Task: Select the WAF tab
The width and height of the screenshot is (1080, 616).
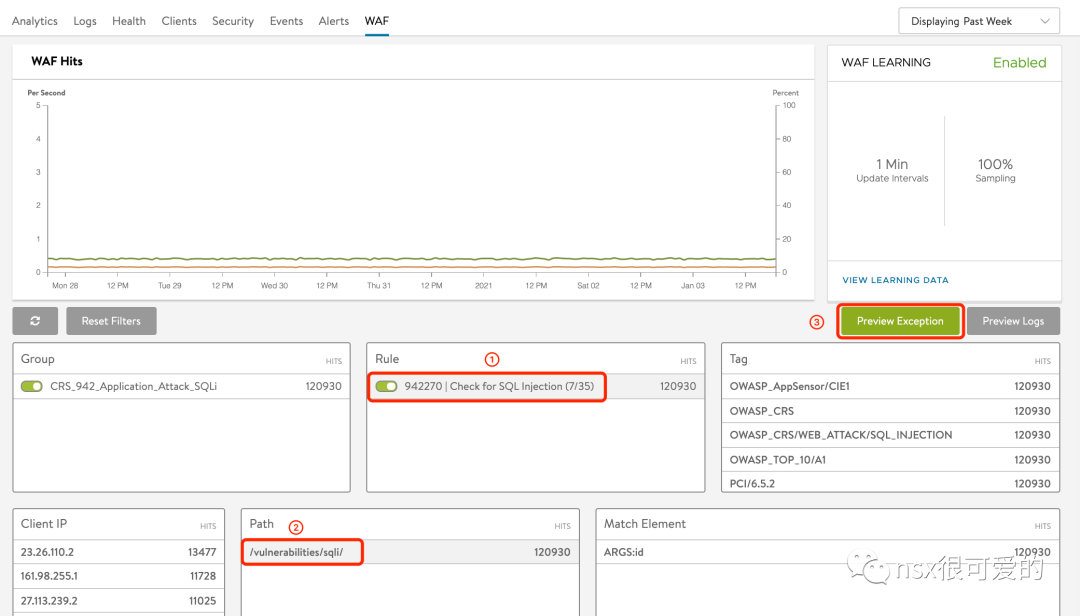Action: (377, 21)
